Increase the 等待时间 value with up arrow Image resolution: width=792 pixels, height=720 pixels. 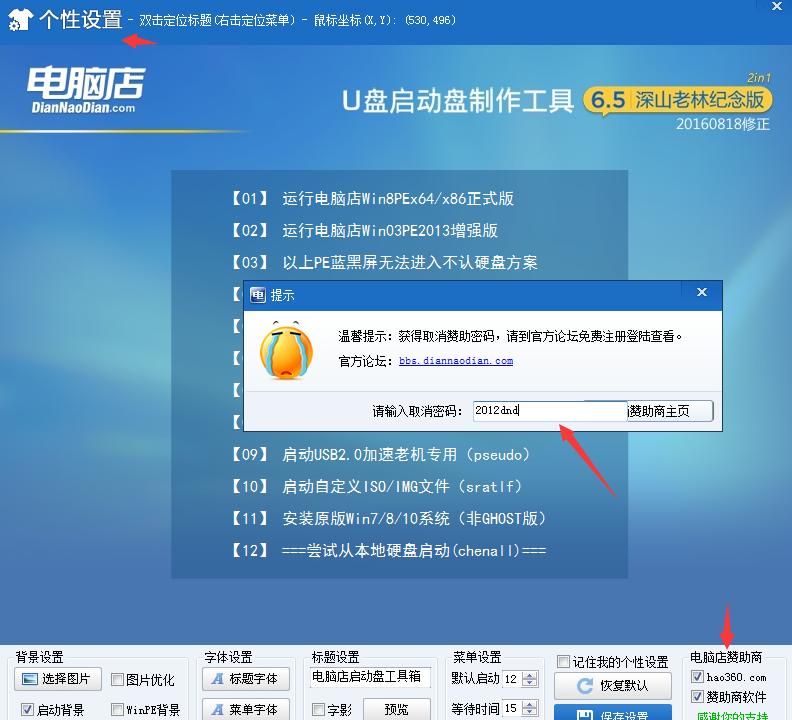[x=529, y=704]
